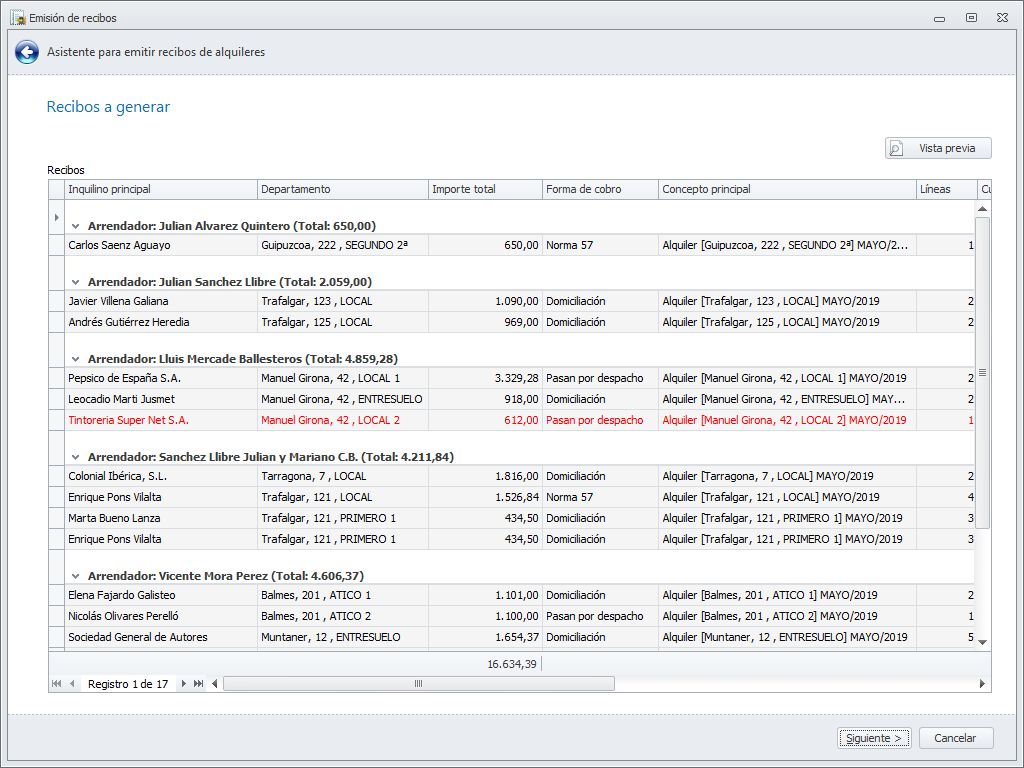
Task: Open Vista previa preview
Action: coord(938,148)
